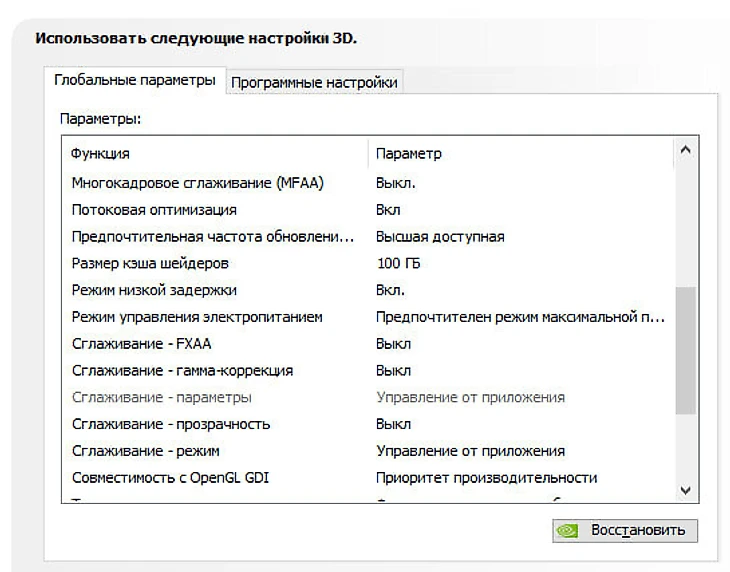Viewport: 730px width, 572px height.
Task: Open Сглаживание - режим value dropdown
Action: click(470, 451)
